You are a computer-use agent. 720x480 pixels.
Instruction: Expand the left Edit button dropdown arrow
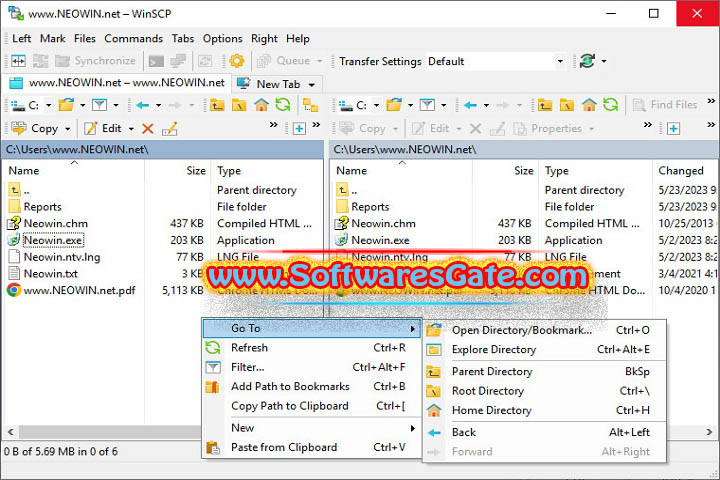pos(131,129)
